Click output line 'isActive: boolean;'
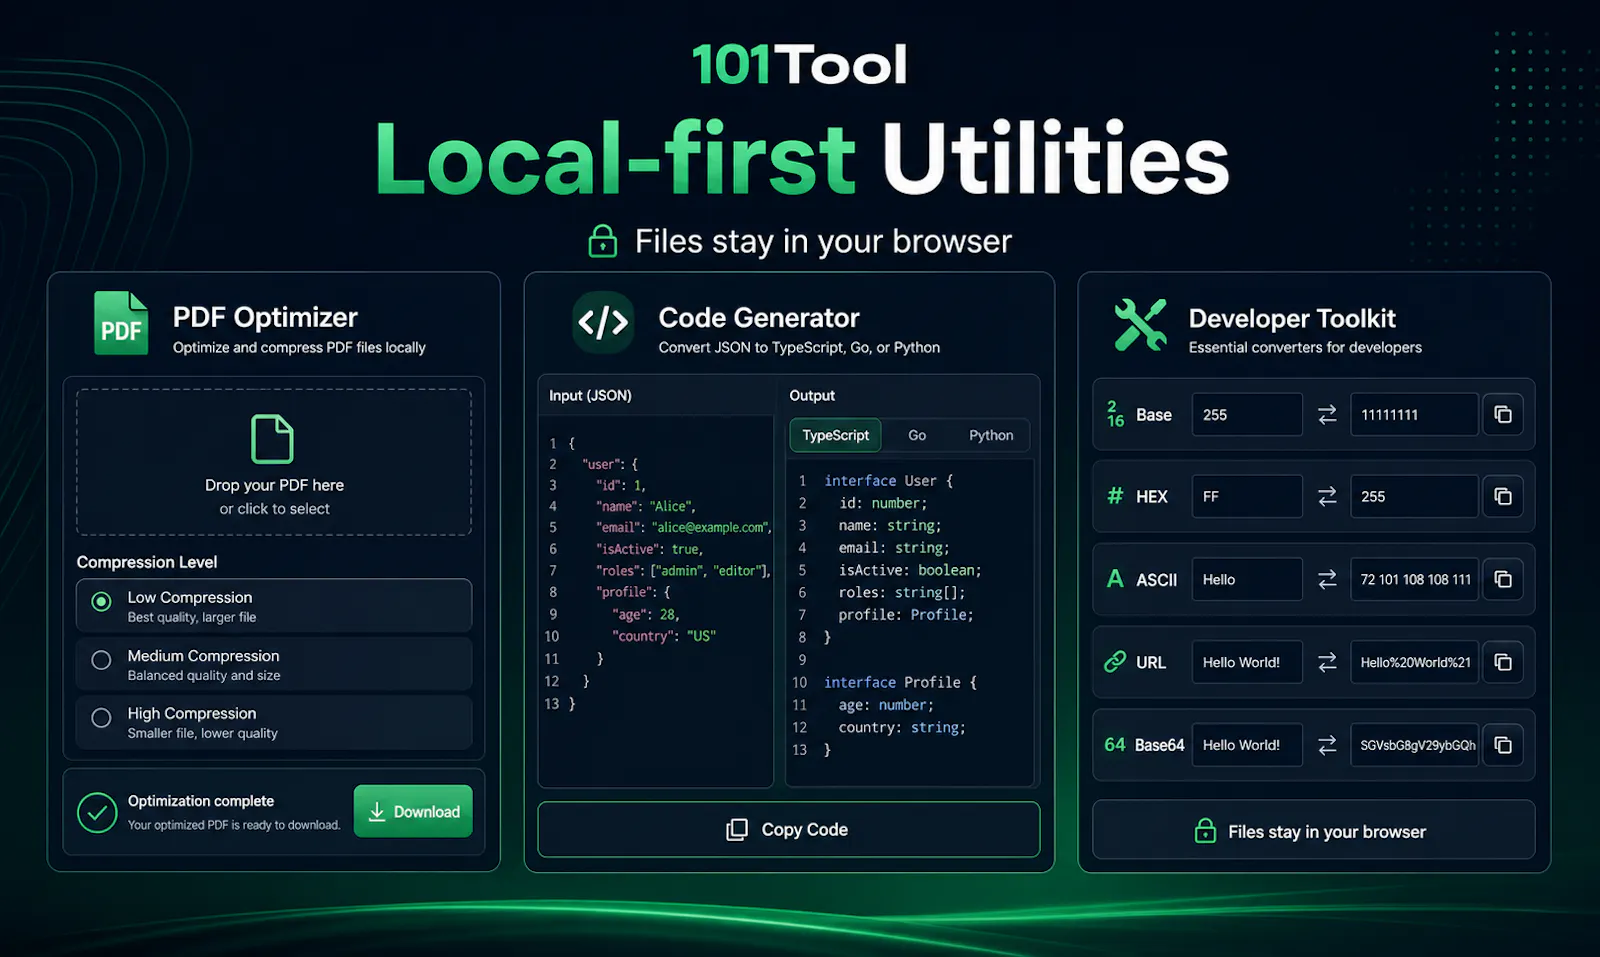 coord(910,570)
